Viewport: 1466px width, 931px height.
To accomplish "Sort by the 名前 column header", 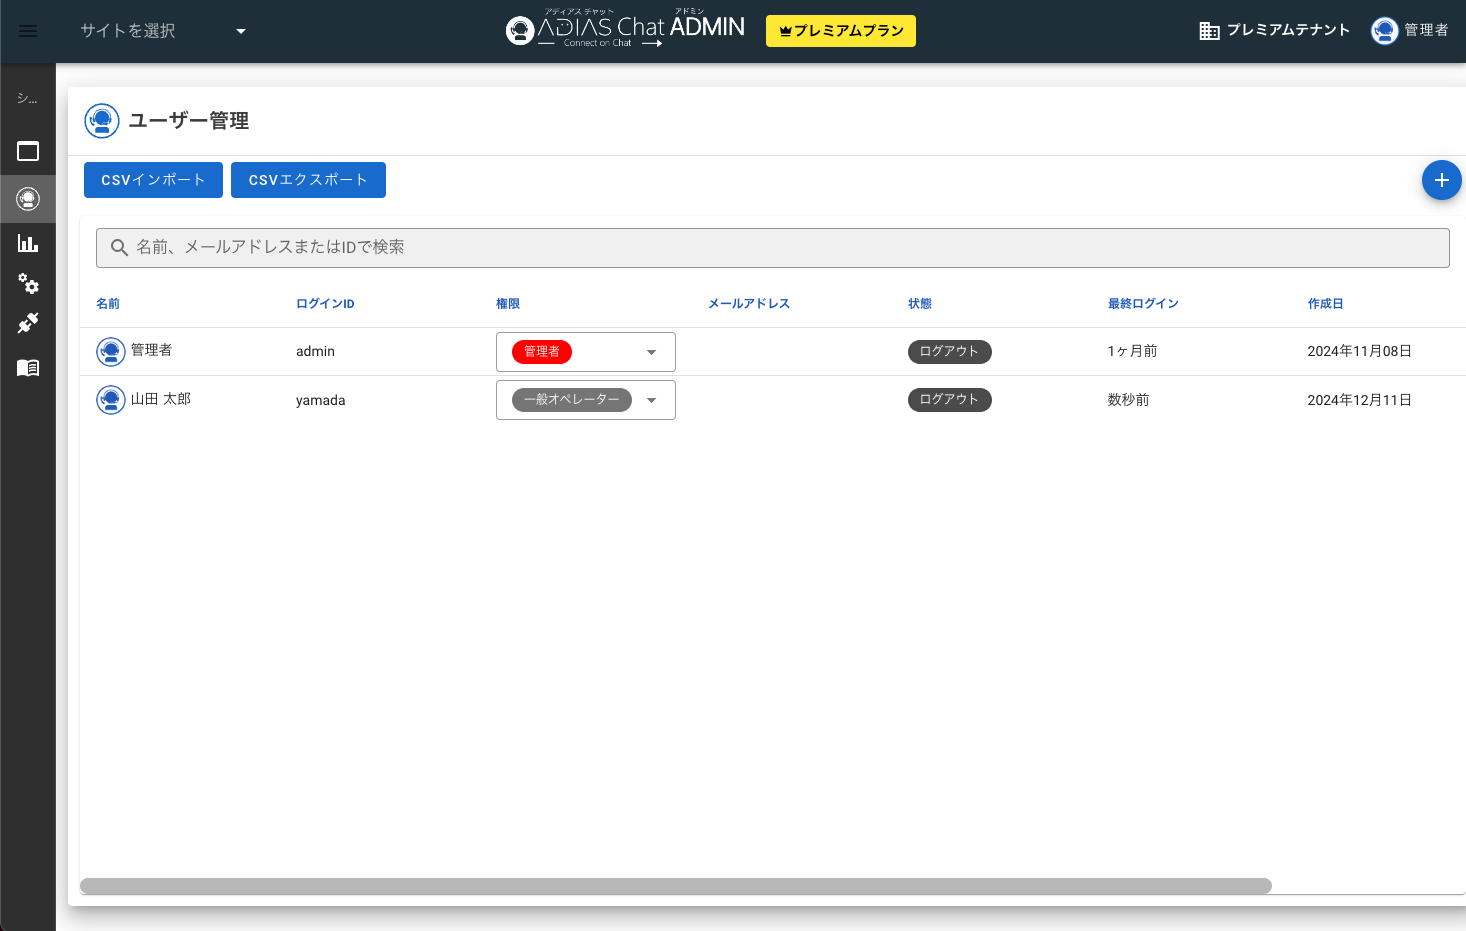I will point(108,304).
